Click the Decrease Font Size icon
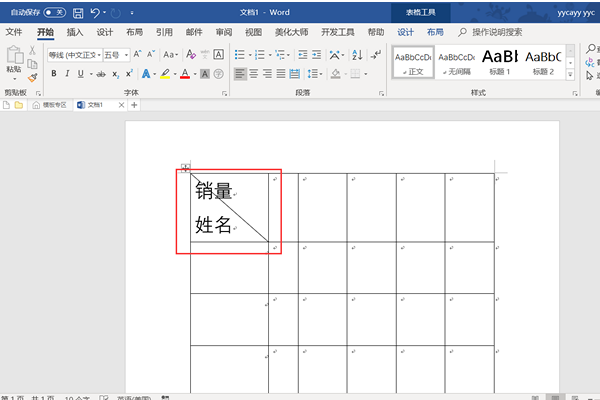This screenshot has width=600, height=400. click(x=151, y=54)
